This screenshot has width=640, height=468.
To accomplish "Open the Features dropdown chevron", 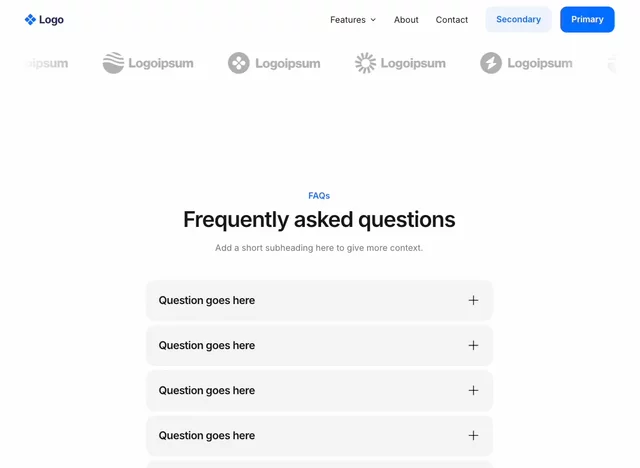I will pos(373,20).
